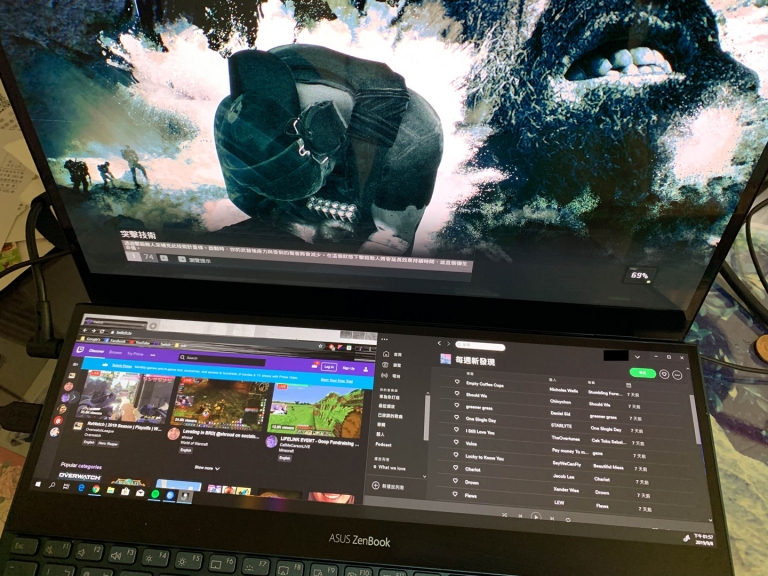Reload the page in Chrome
This screenshot has height=576, width=768.
click(102, 332)
